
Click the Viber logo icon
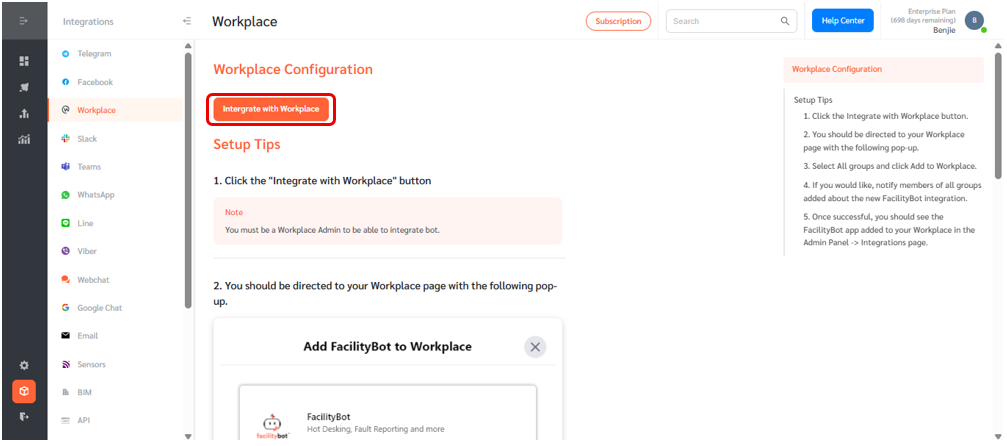point(66,251)
